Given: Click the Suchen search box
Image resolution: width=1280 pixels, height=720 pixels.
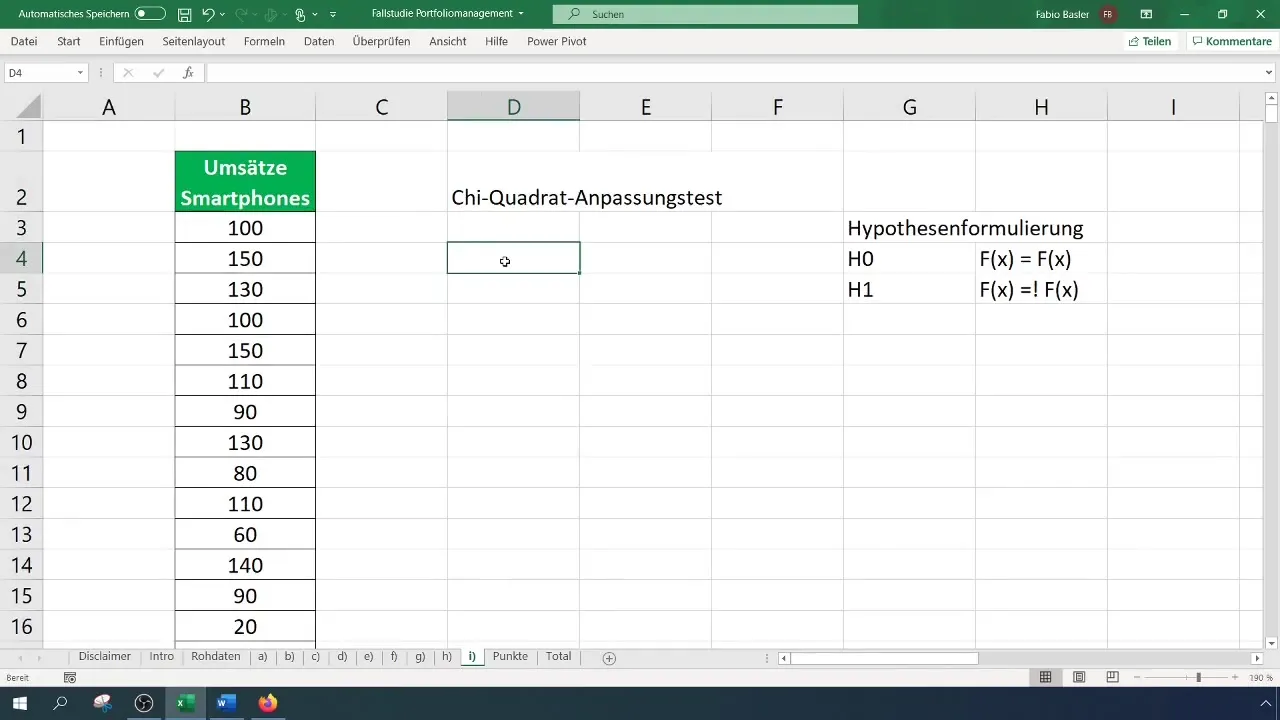Looking at the screenshot, I should pyautogui.click(x=705, y=14).
